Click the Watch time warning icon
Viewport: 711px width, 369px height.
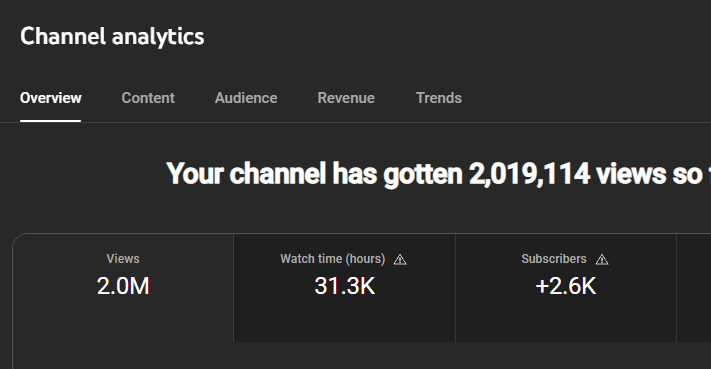(x=400, y=259)
